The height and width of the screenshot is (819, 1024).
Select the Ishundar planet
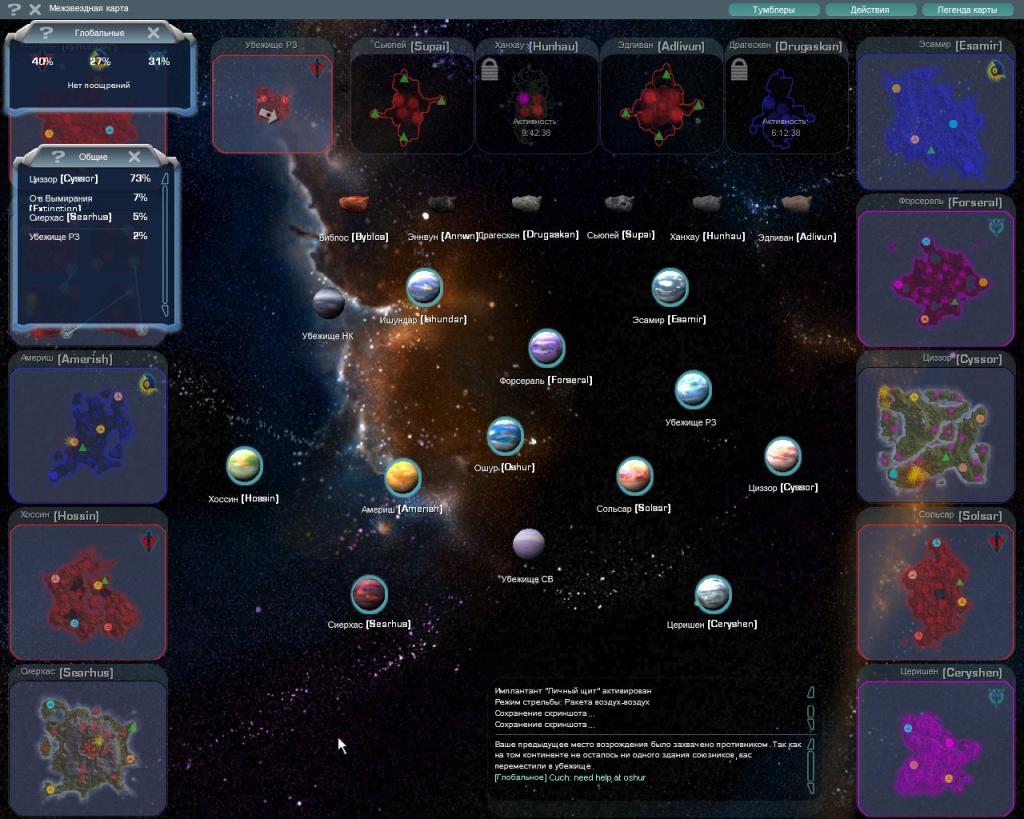pos(424,288)
